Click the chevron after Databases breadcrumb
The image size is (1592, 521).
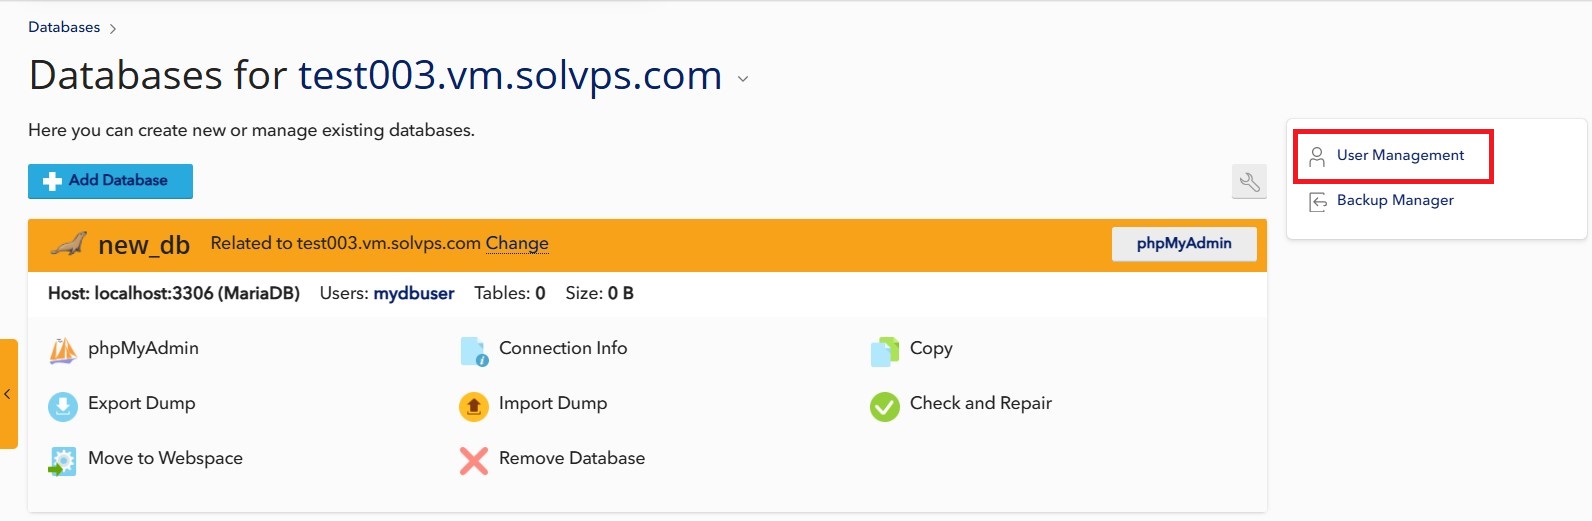point(113,29)
